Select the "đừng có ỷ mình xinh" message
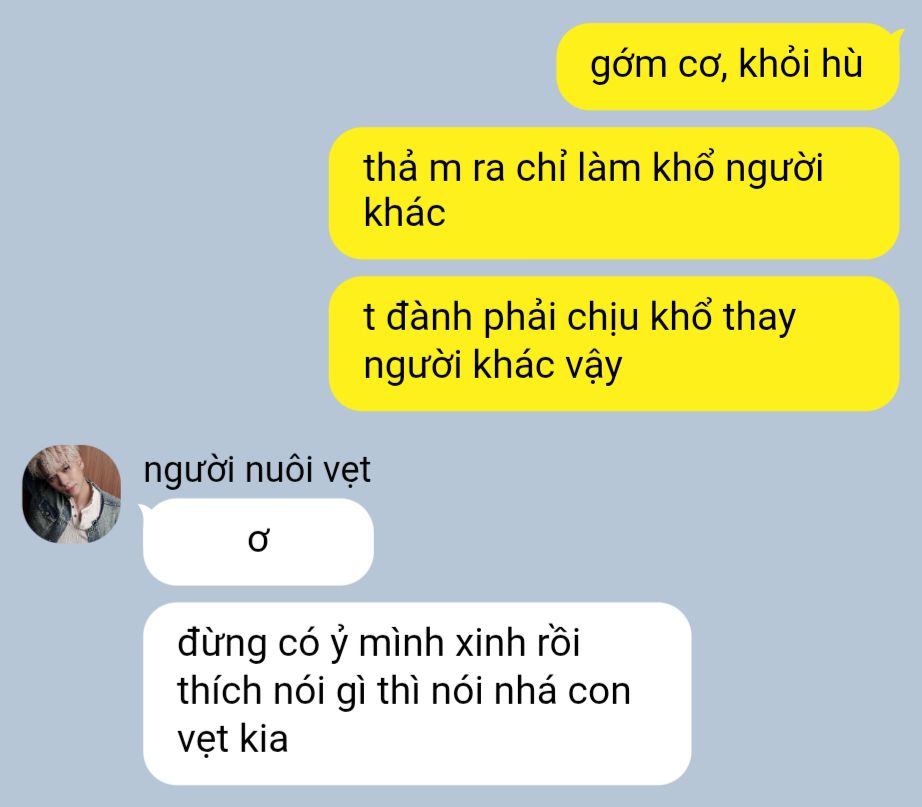This screenshot has width=922, height=807. pos(417,693)
